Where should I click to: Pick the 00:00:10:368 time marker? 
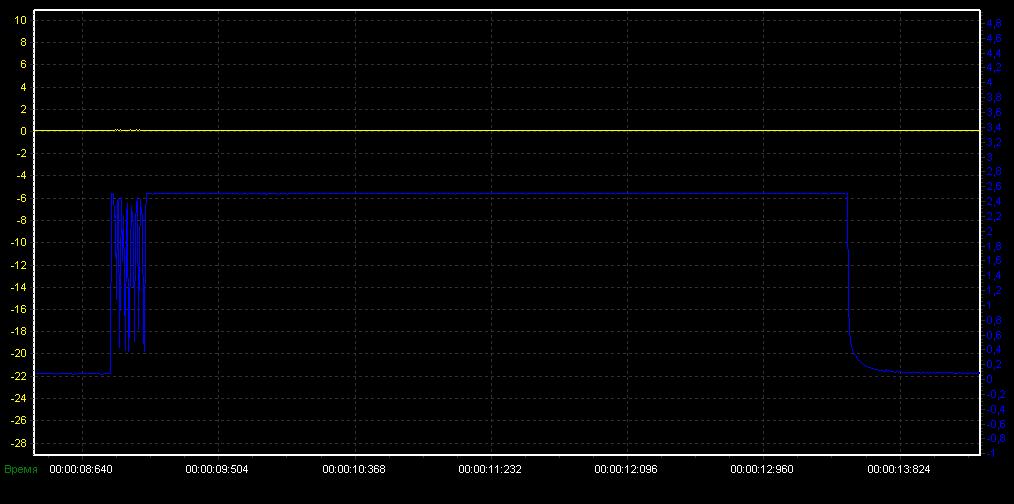point(355,468)
